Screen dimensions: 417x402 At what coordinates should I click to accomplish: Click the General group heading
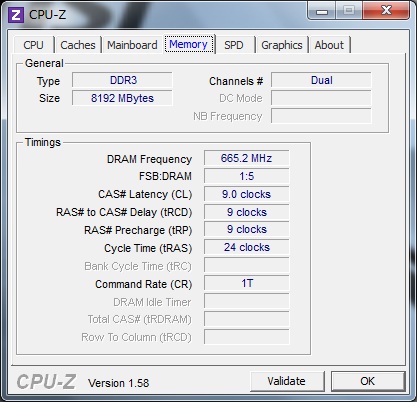point(44,63)
